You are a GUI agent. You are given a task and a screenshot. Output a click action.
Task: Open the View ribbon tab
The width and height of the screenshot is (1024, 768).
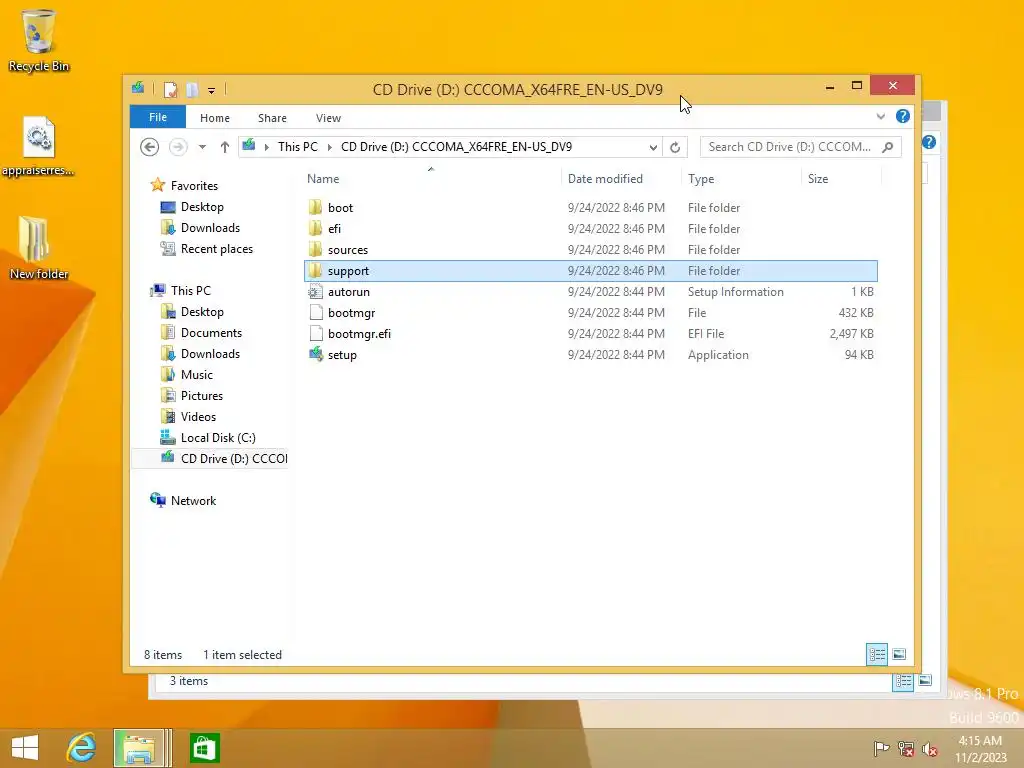coord(328,118)
